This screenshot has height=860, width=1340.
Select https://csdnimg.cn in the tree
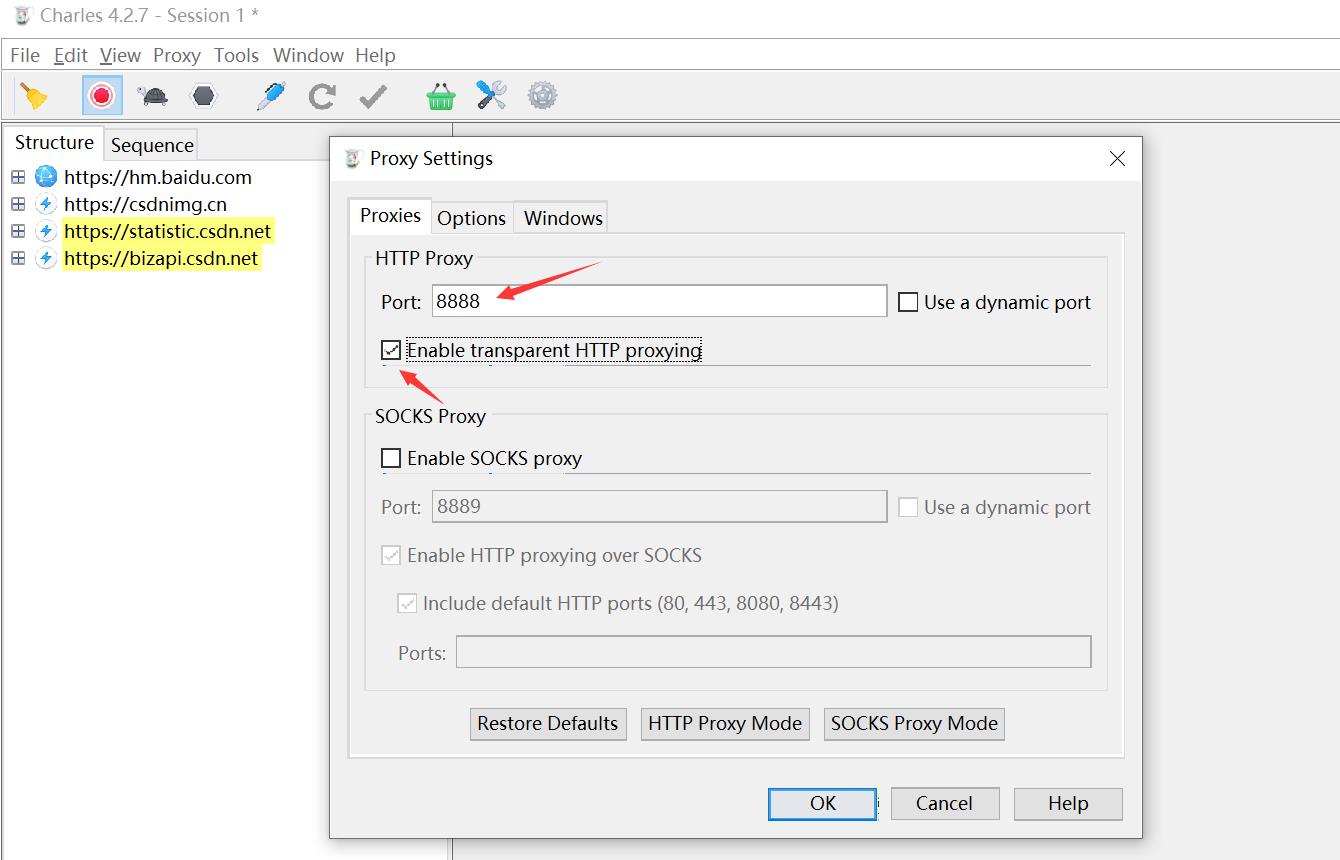145,204
